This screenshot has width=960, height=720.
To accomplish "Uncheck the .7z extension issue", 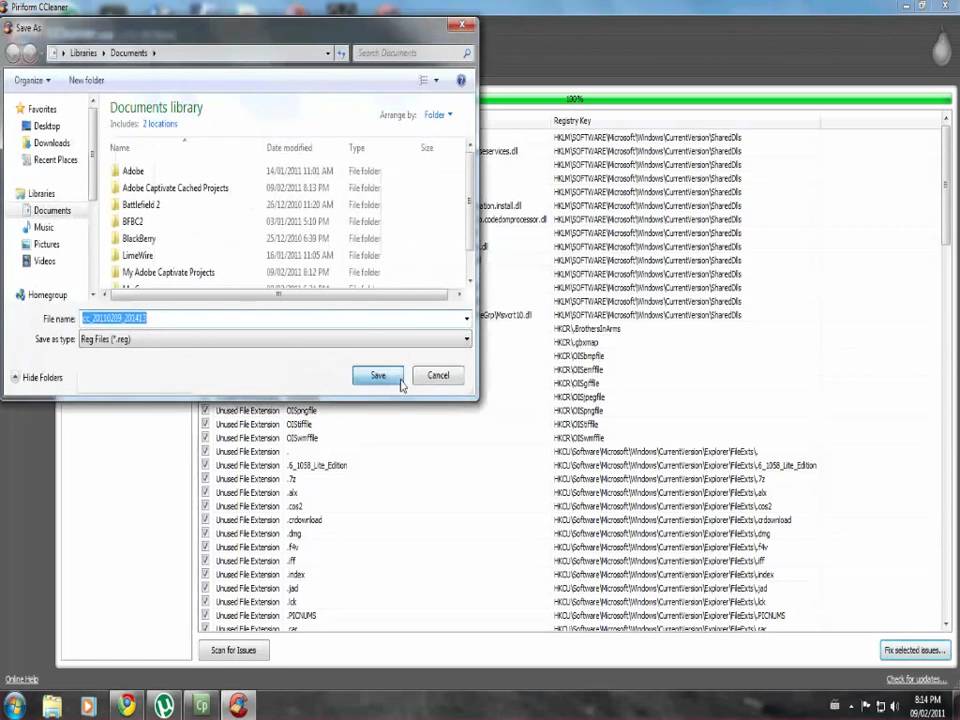I will 205,479.
